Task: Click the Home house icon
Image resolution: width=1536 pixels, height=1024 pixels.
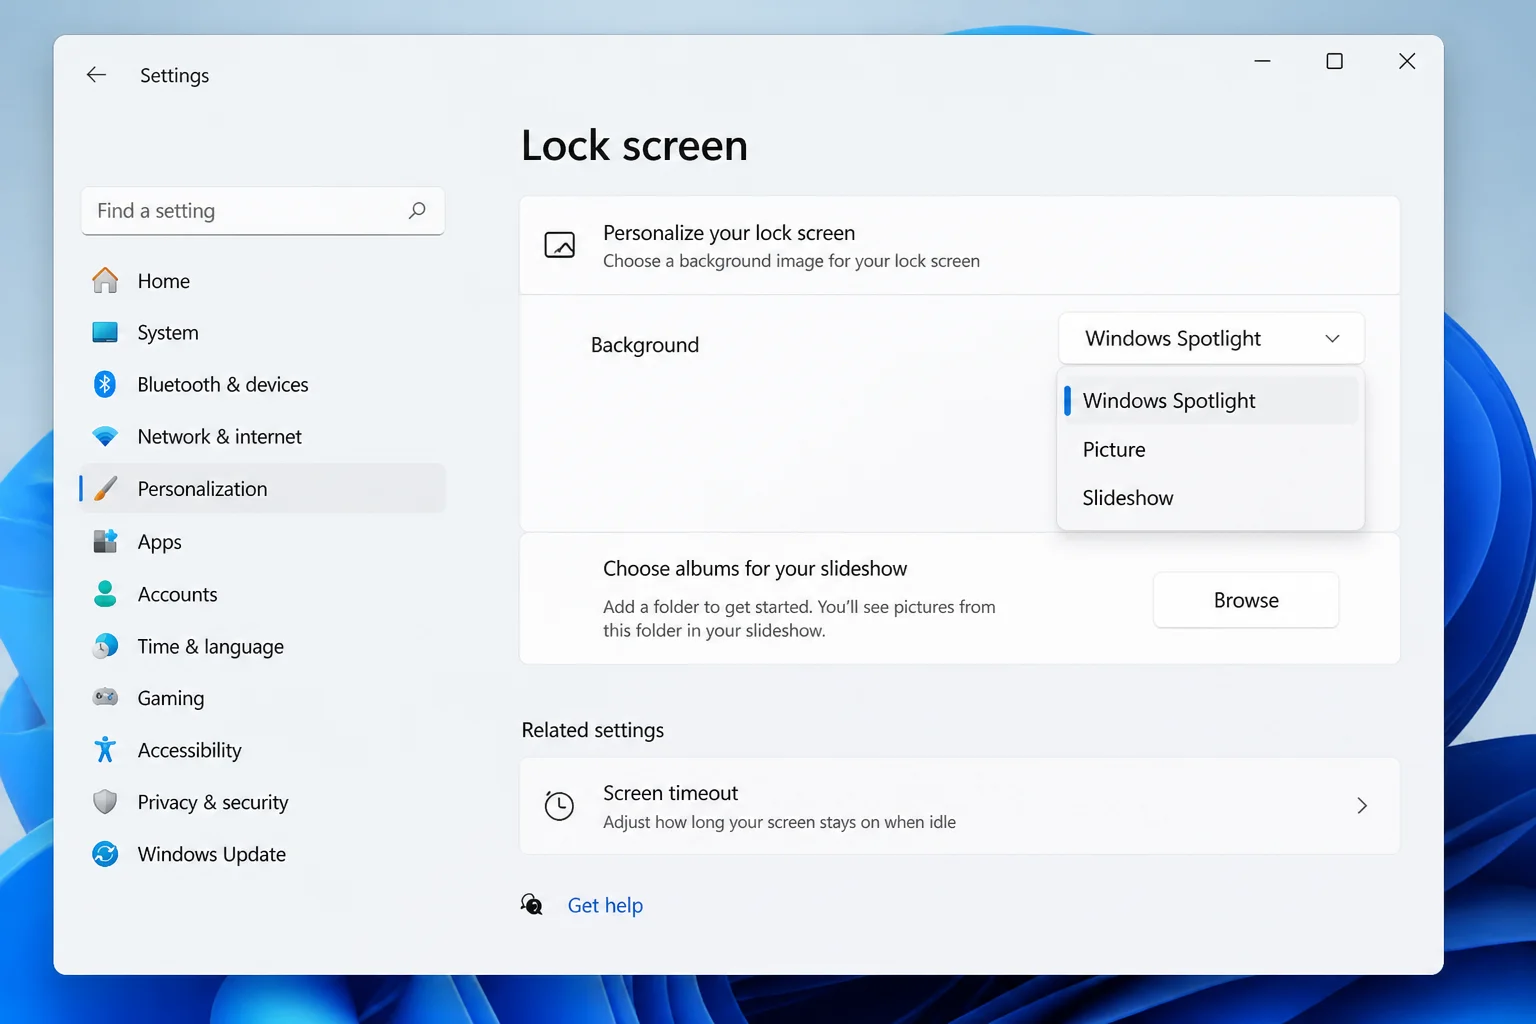Action: tap(105, 281)
